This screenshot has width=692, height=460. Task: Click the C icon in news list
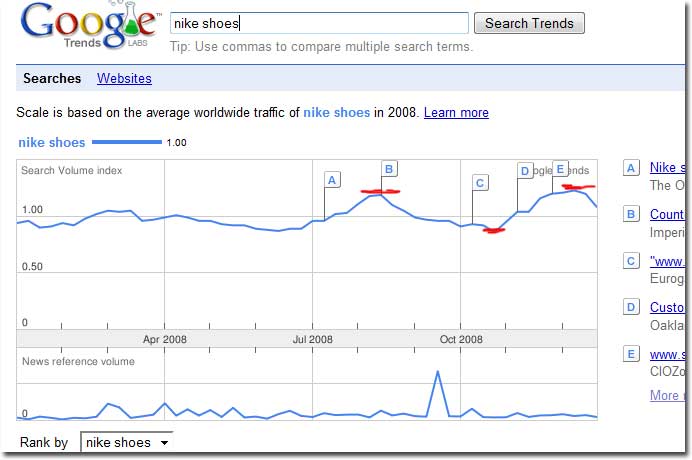coord(631,261)
